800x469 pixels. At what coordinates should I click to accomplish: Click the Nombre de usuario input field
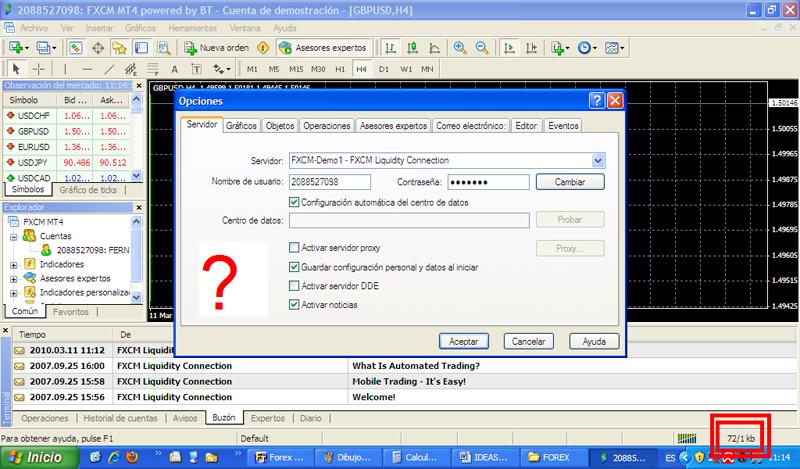pyautogui.click(x=329, y=182)
